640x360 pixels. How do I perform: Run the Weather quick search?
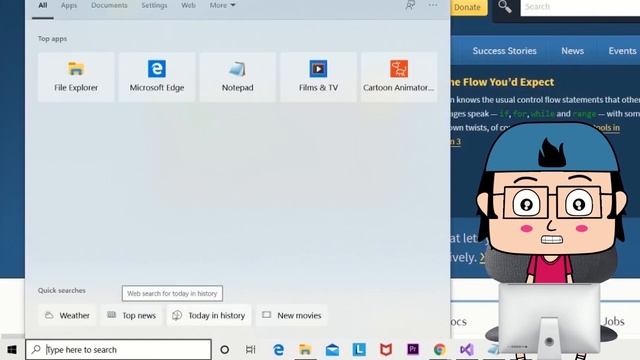tap(67, 316)
